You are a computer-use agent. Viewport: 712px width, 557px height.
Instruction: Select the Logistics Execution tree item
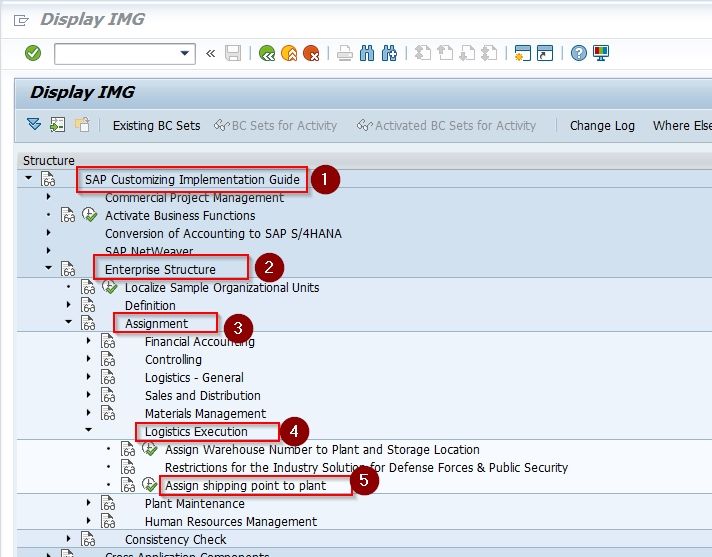pos(196,432)
